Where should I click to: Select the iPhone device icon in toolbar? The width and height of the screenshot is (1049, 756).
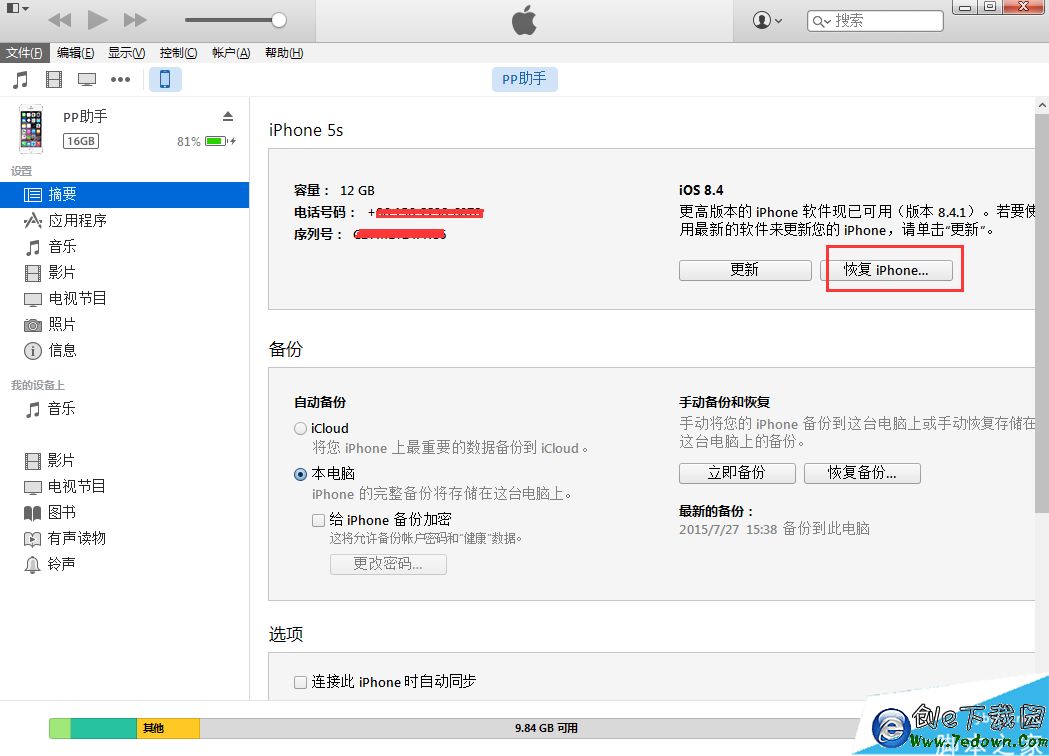coord(165,79)
